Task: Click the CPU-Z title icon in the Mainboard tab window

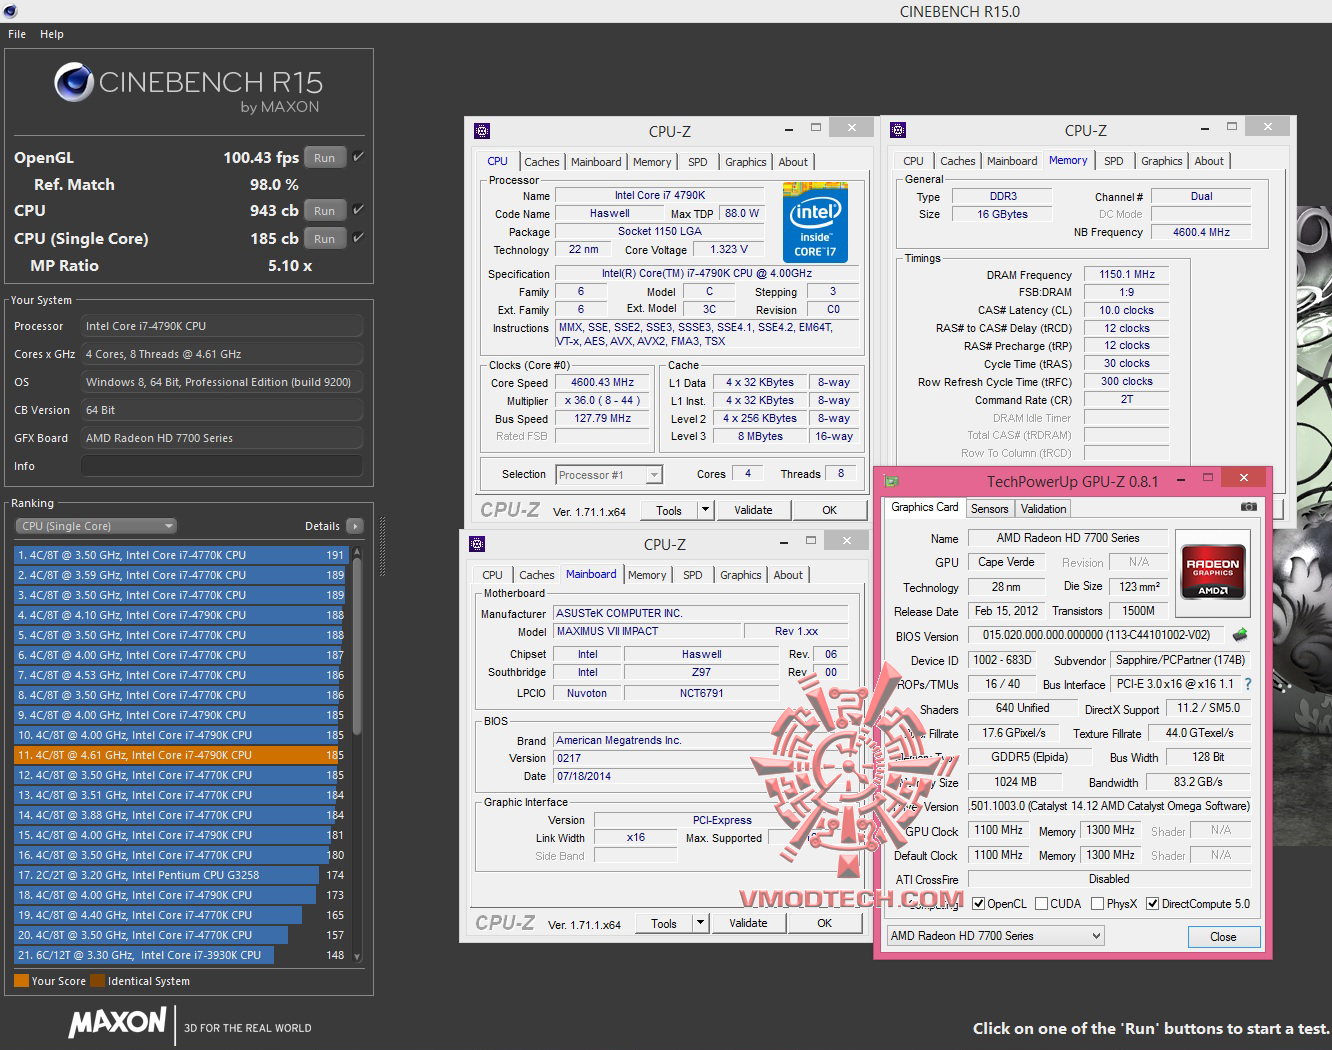Action: (x=477, y=544)
